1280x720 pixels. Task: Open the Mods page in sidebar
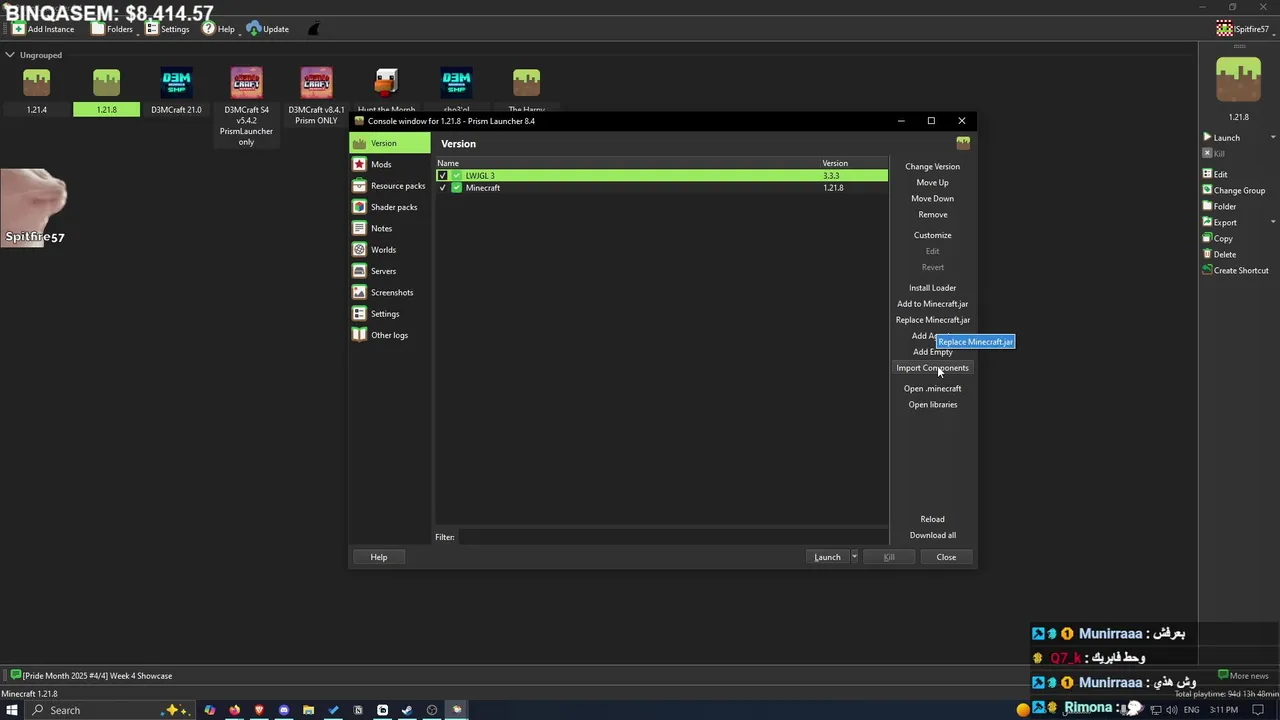pyautogui.click(x=390, y=164)
